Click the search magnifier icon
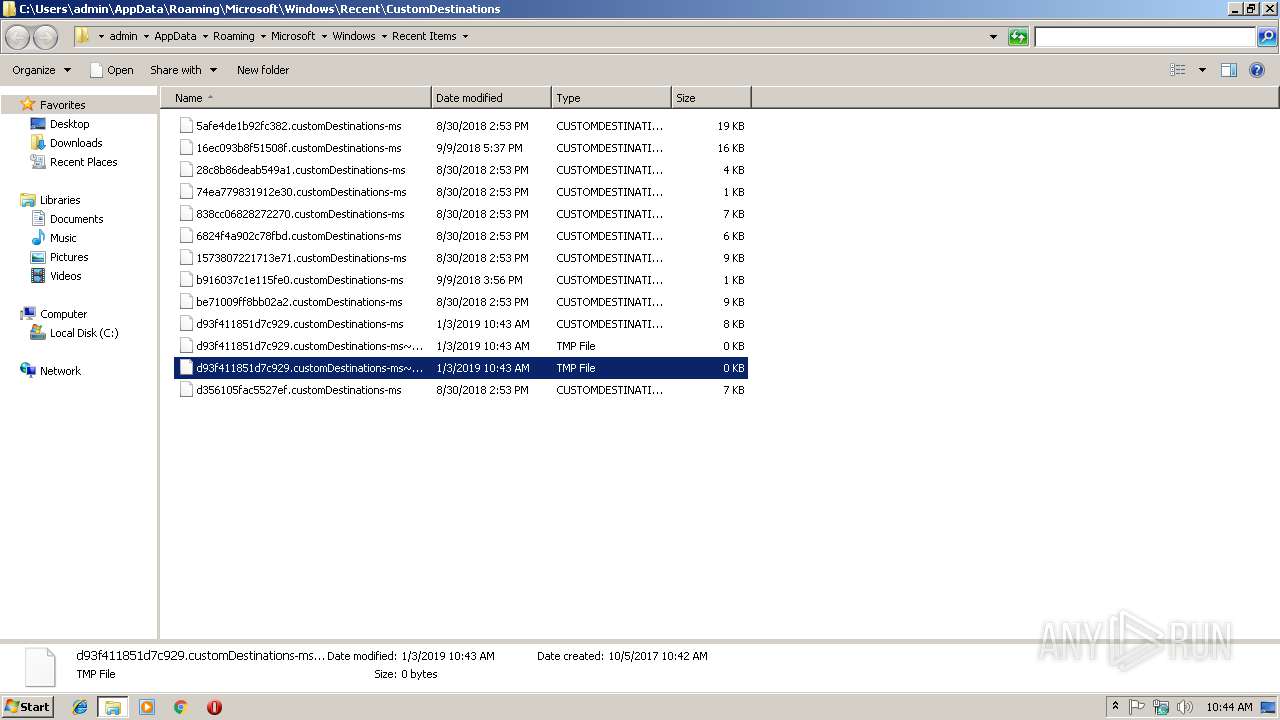 [1267, 37]
